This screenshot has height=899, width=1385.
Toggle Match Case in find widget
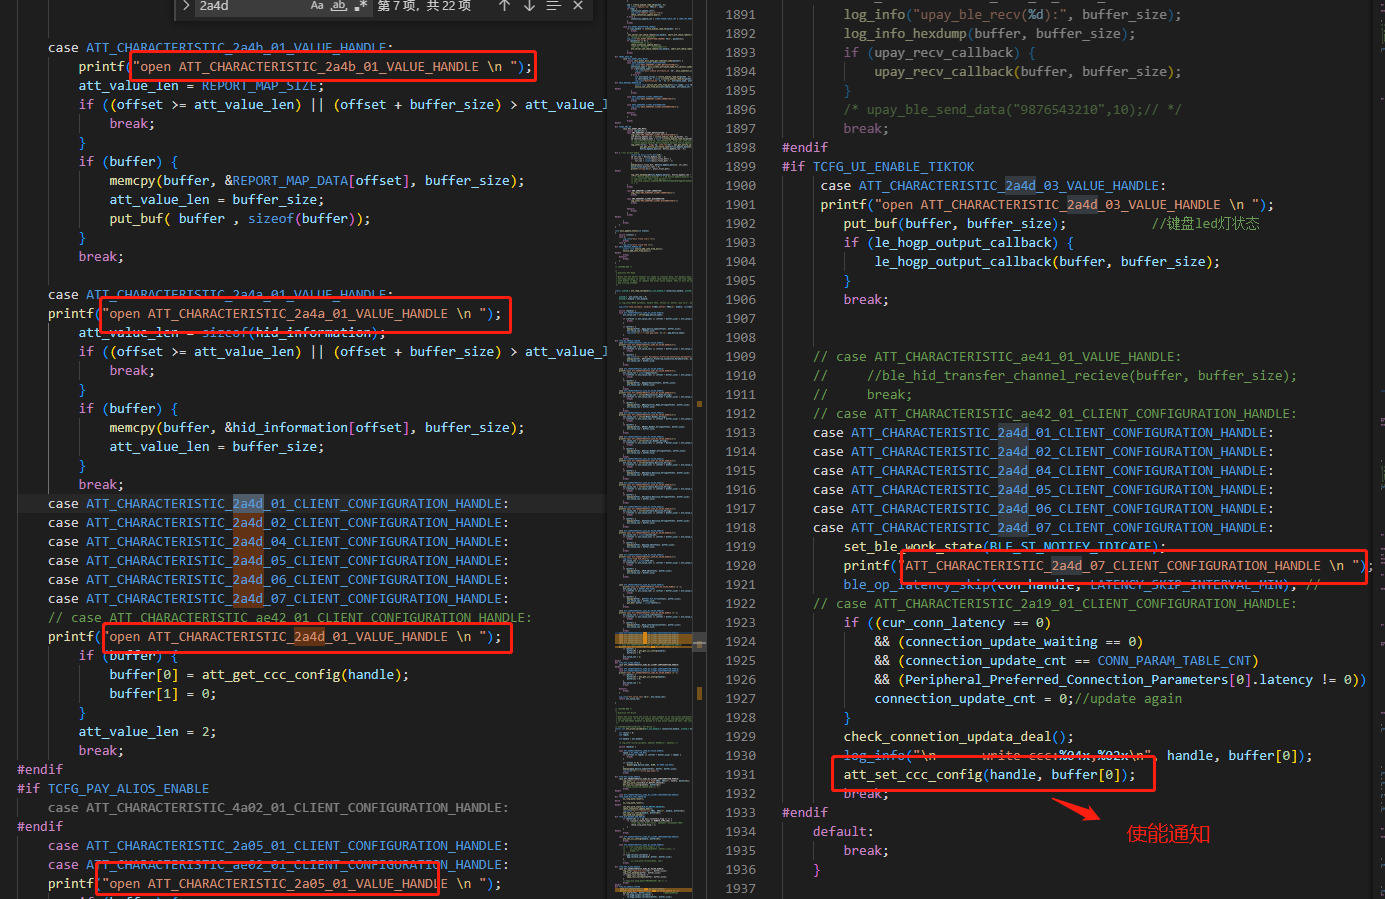click(x=317, y=6)
